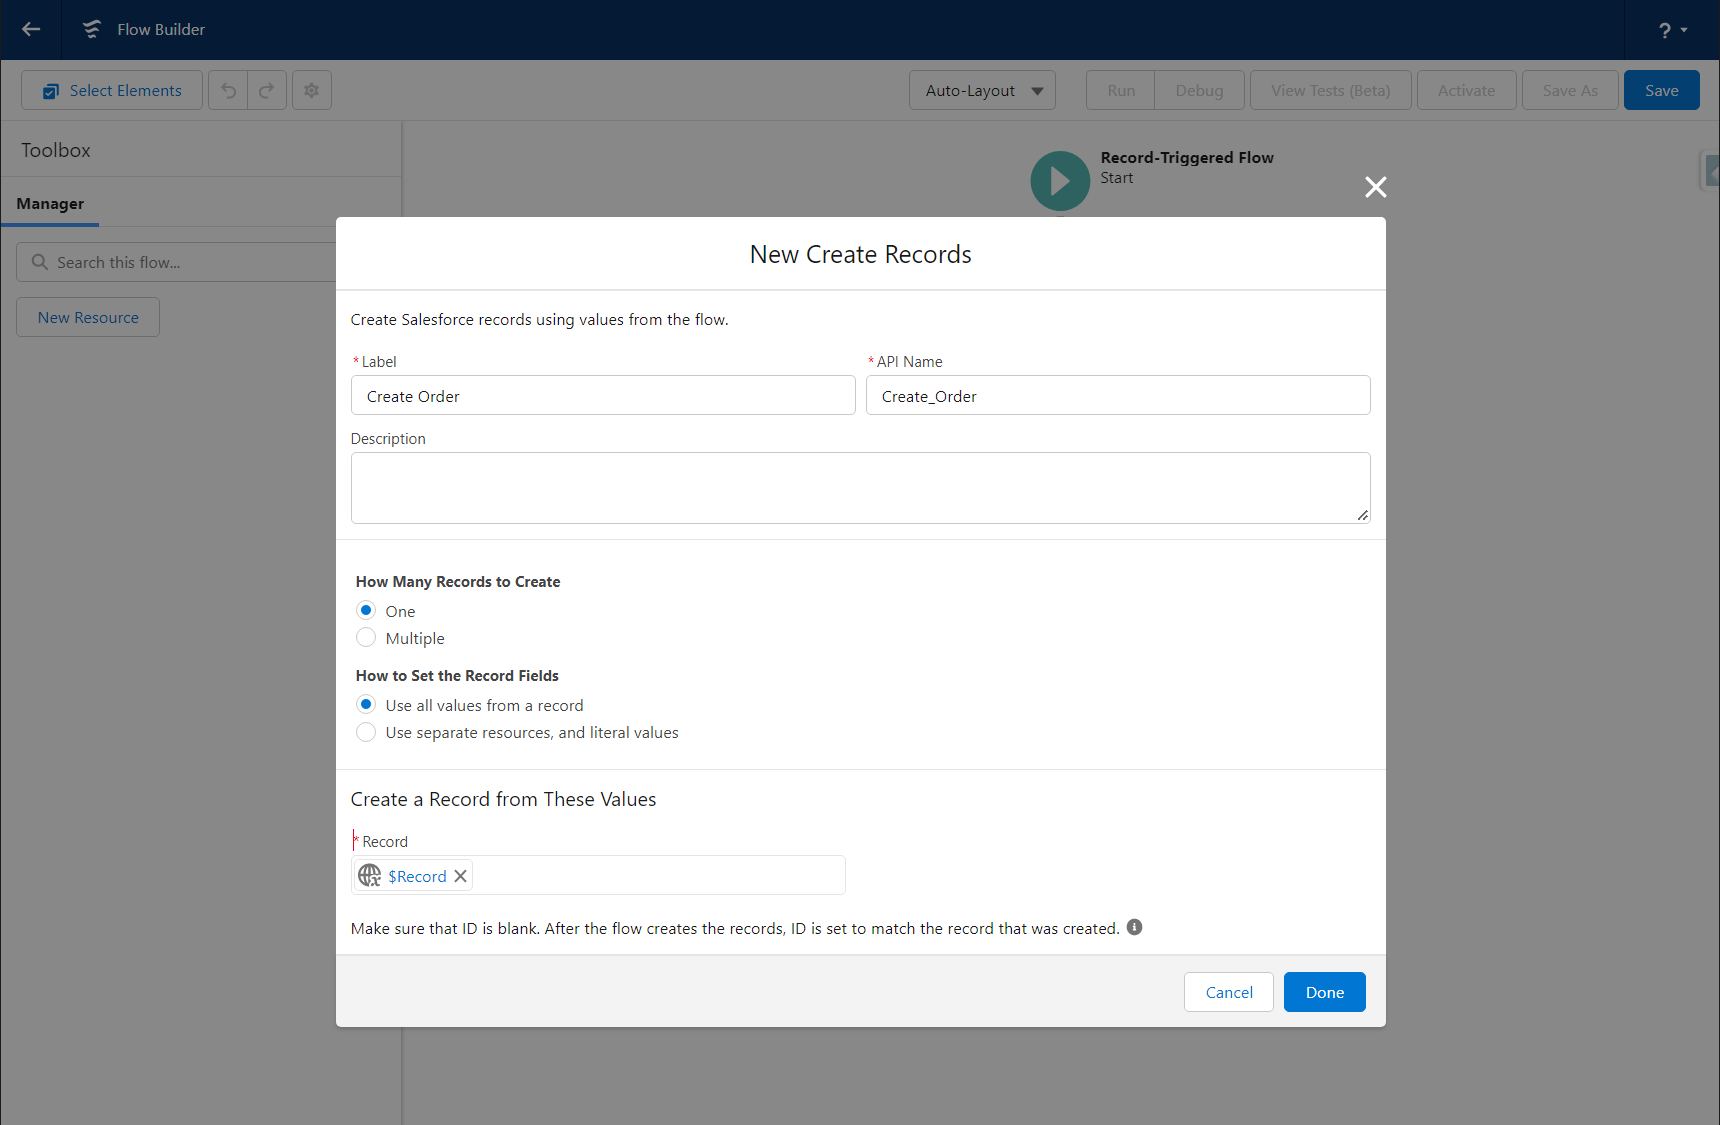Remove the $Record pill with X
The width and height of the screenshot is (1720, 1125).
pyautogui.click(x=460, y=876)
